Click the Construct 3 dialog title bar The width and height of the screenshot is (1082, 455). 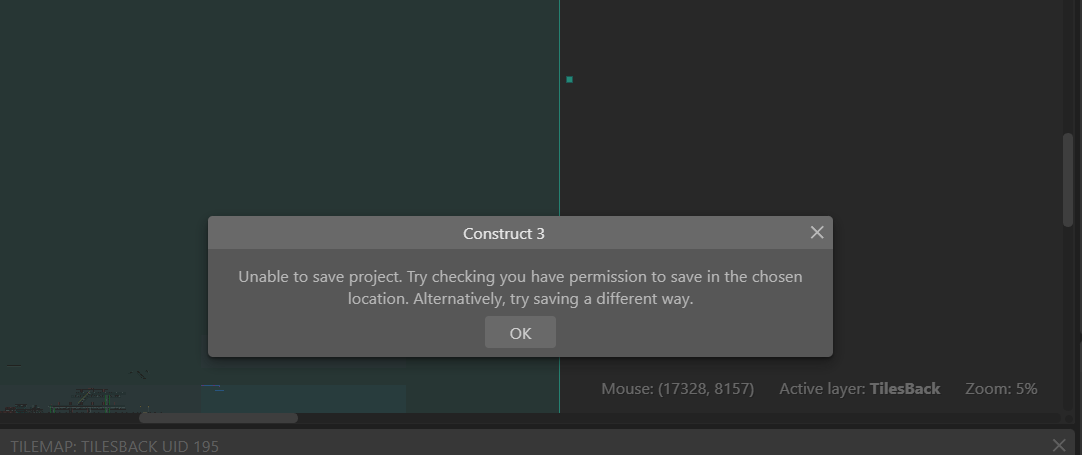click(x=504, y=233)
